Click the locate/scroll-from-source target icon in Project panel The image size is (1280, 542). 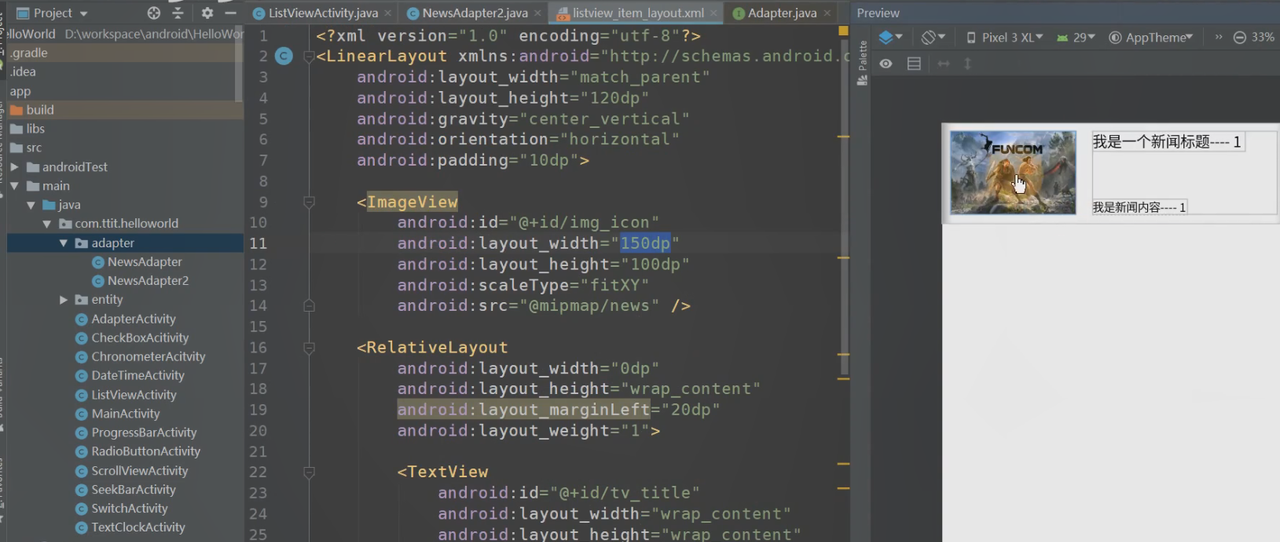[154, 13]
